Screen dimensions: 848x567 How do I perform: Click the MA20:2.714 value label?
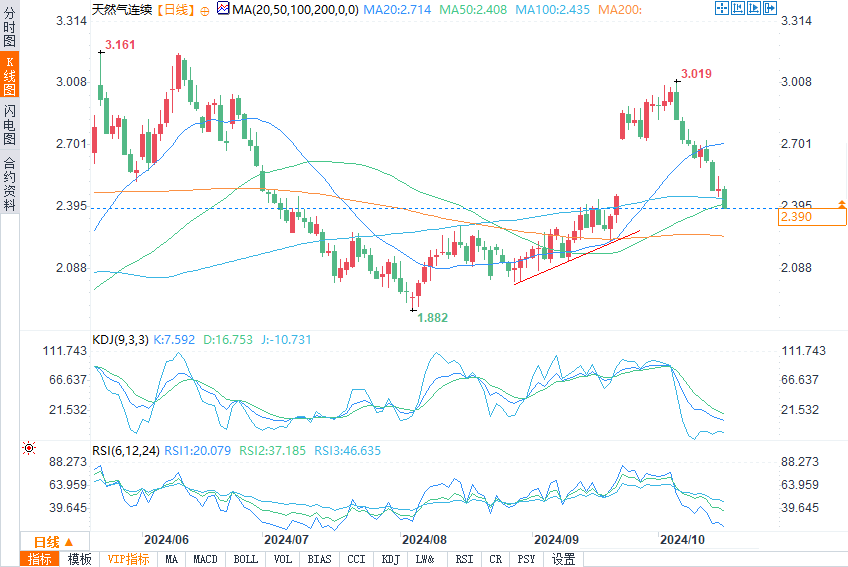pos(397,10)
